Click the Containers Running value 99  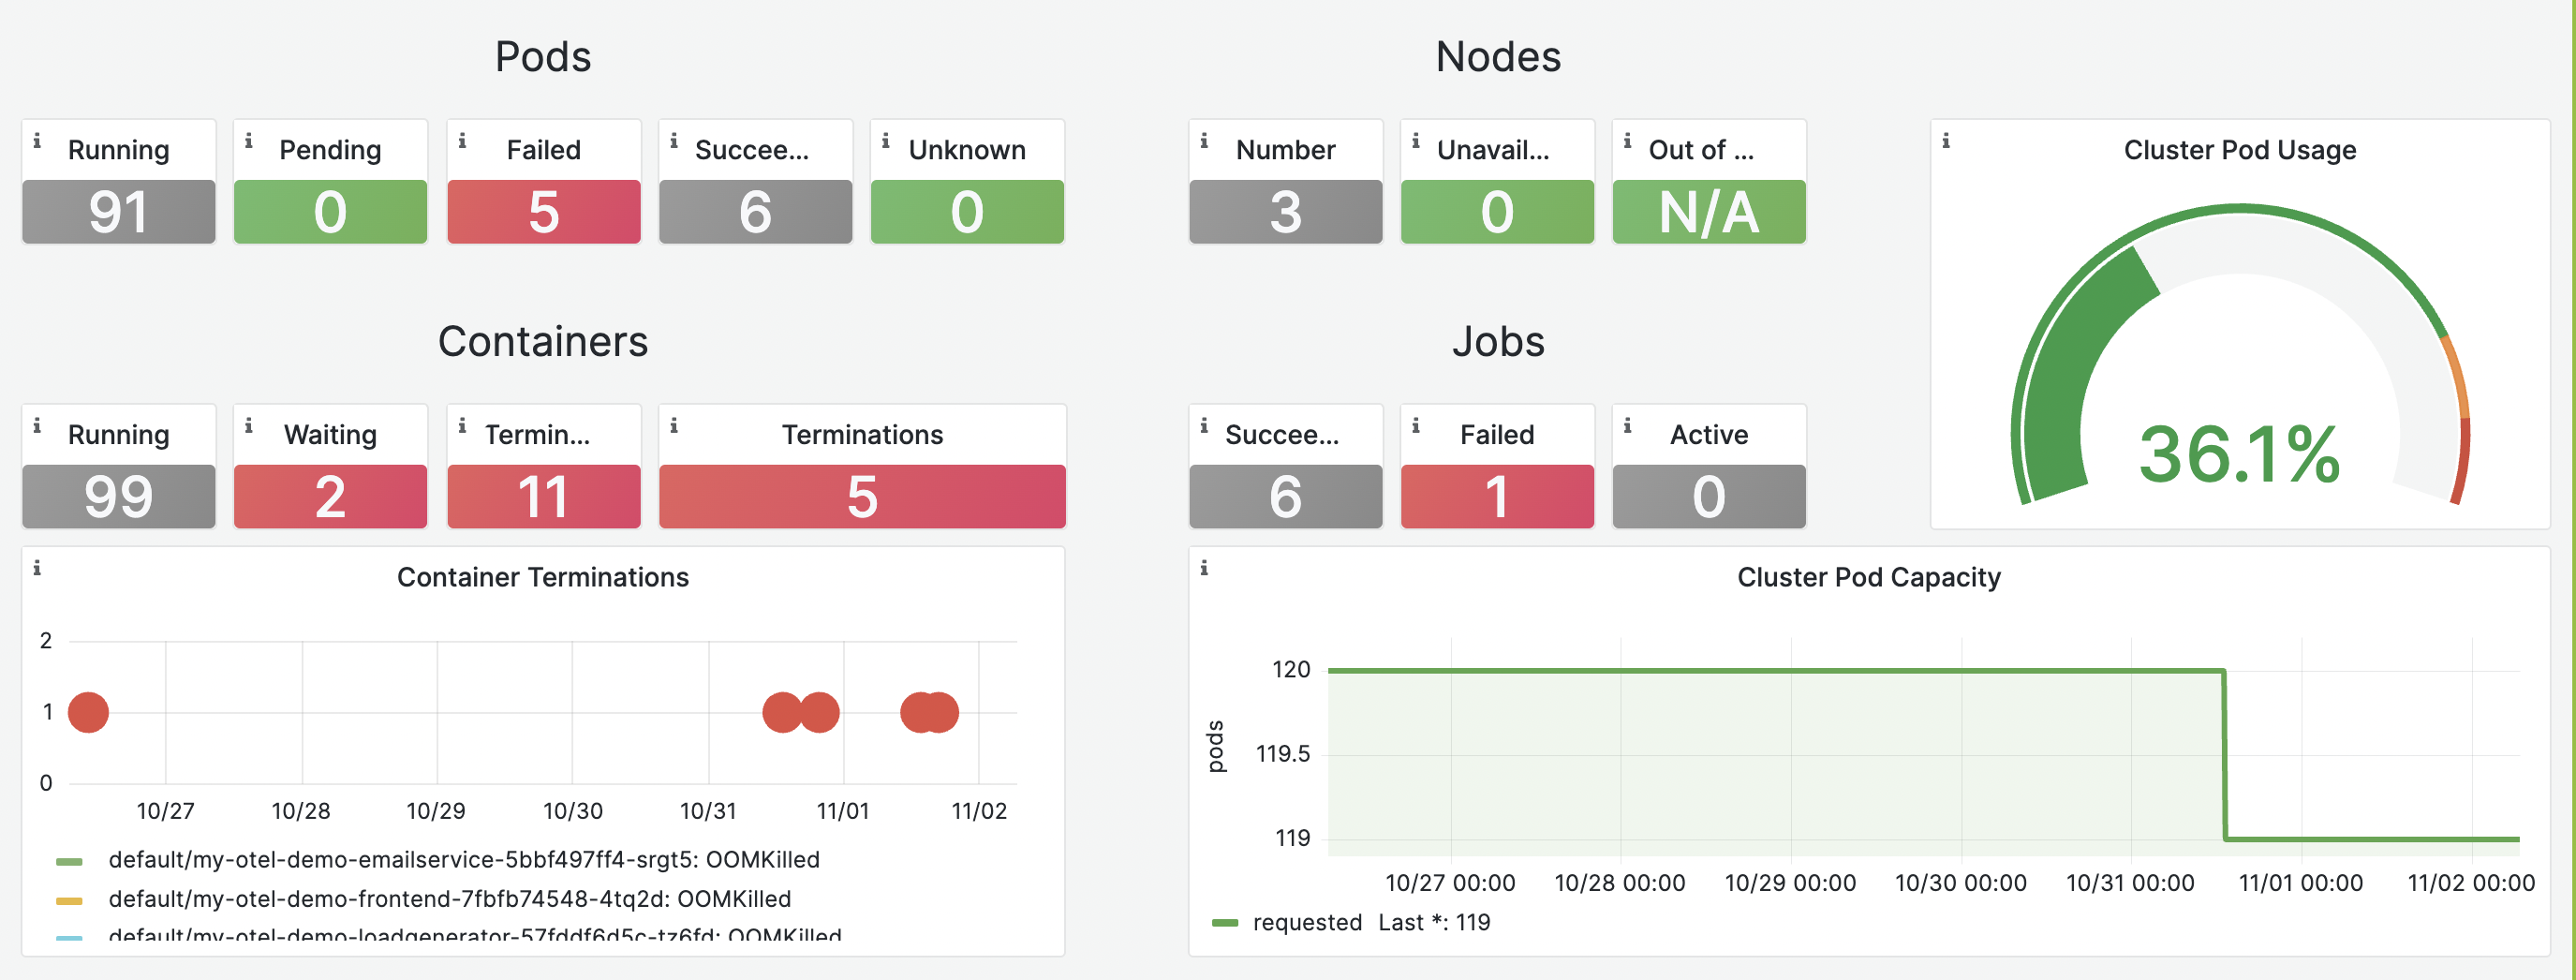(x=118, y=496)
